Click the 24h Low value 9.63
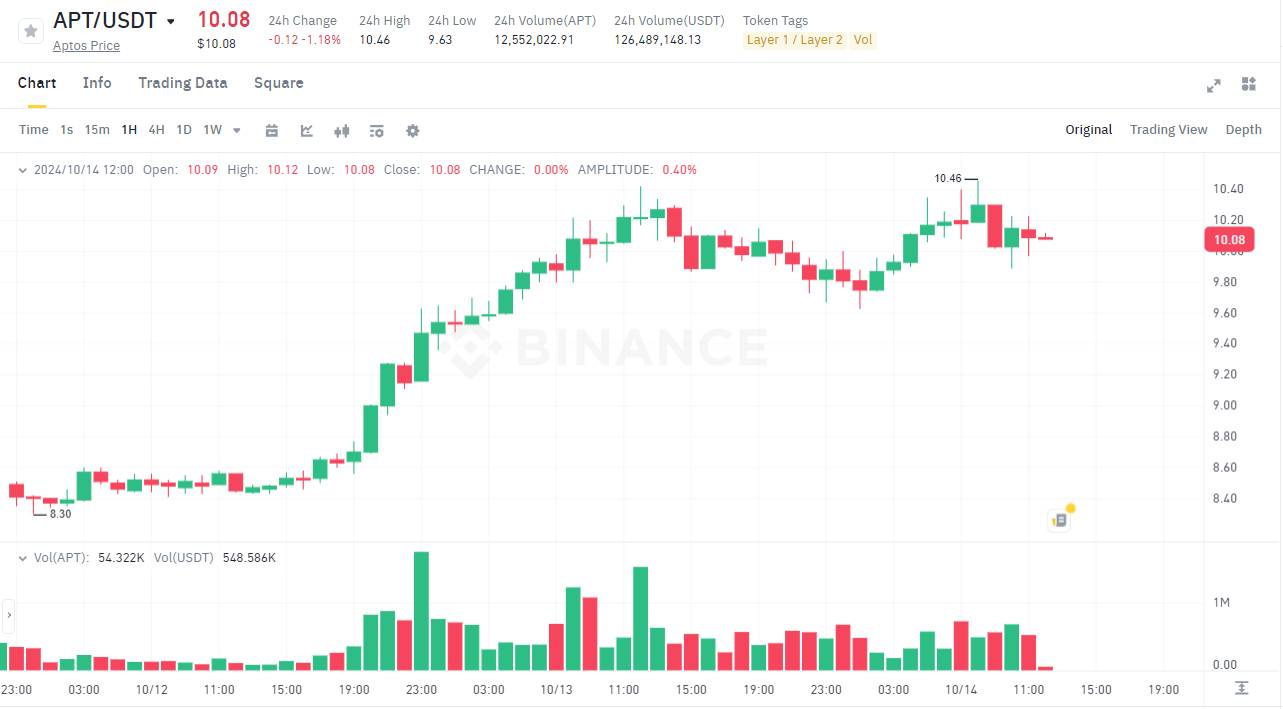Screen dimensions: 1283x709 (x=440, y=40)
